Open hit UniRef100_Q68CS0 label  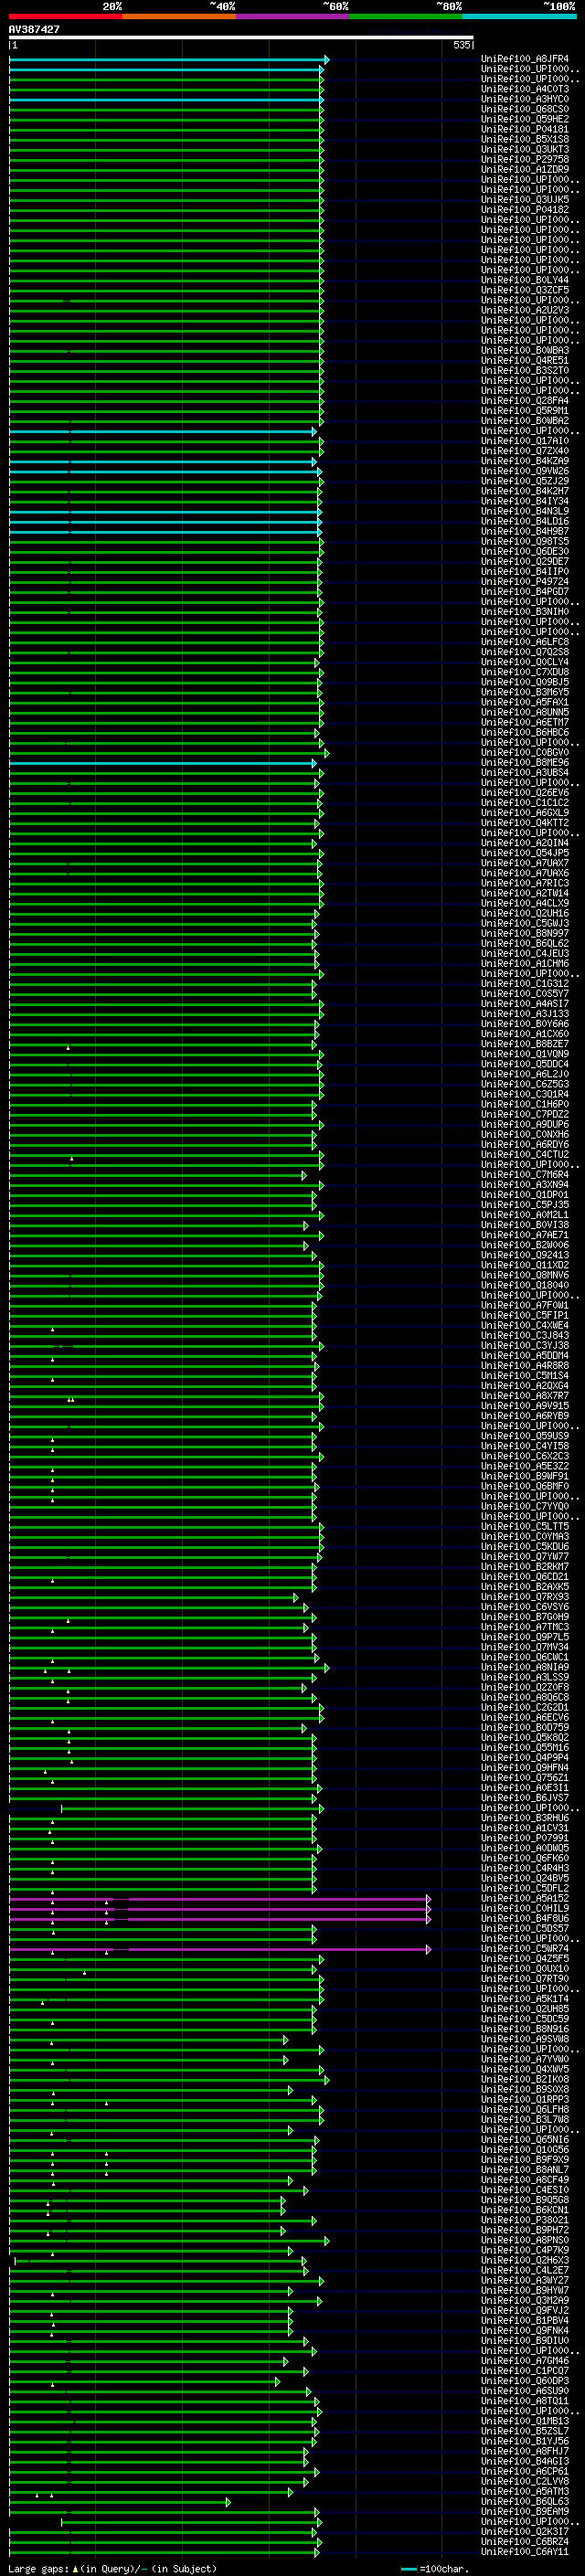point(525,109)
